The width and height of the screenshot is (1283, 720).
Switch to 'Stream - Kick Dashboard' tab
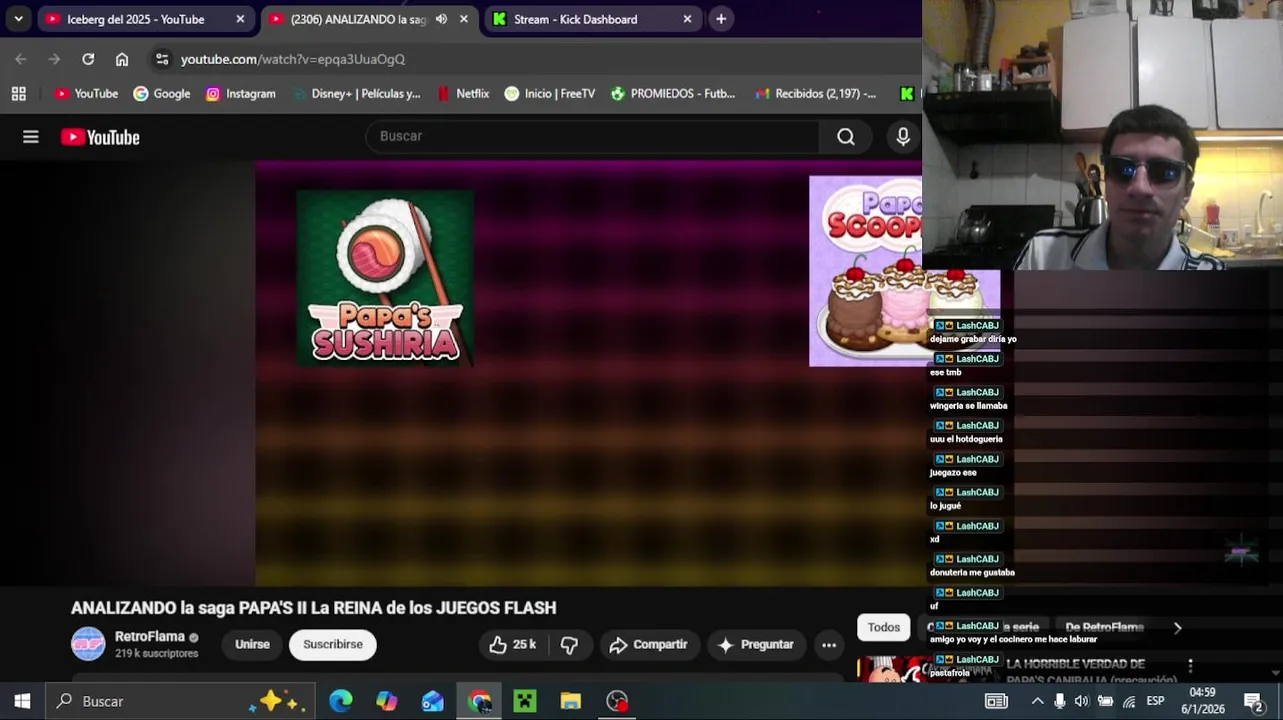[x=575, y=19]
